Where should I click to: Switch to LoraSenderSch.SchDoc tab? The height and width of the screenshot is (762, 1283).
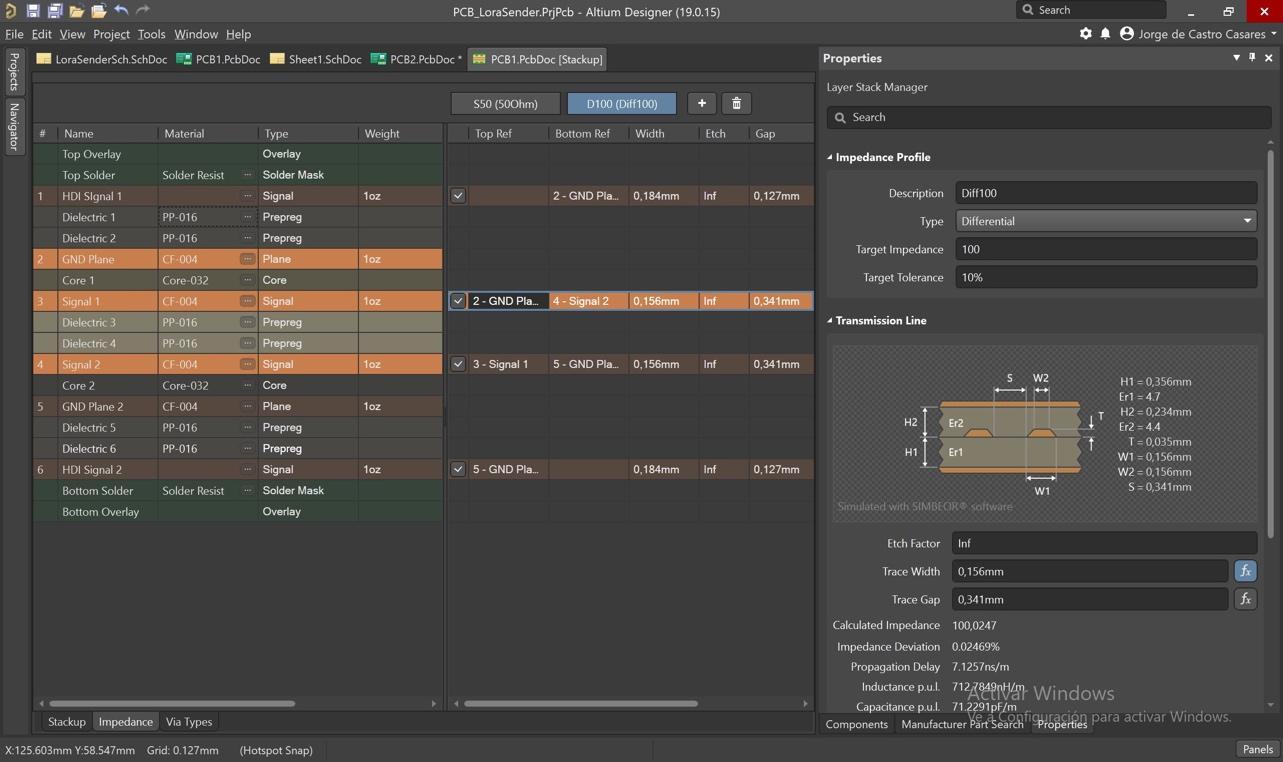(x=102, y=59)
